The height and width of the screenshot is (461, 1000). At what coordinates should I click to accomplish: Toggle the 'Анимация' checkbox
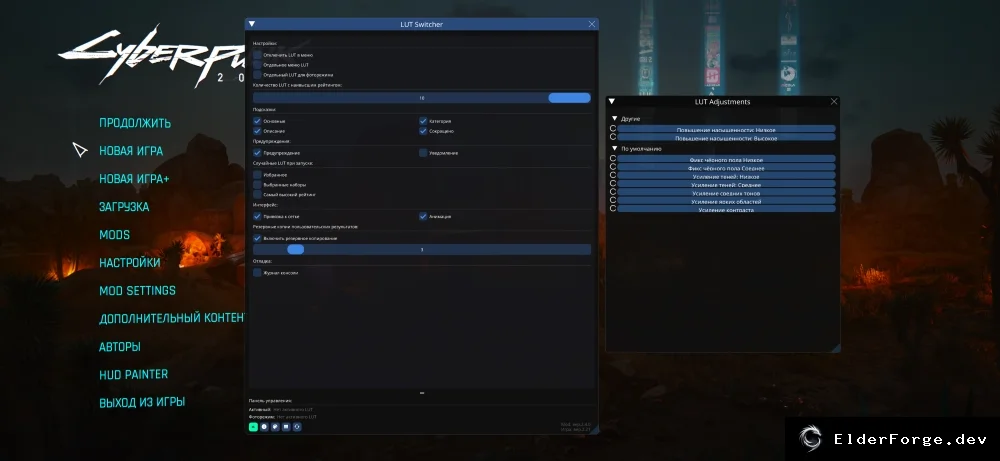click(423, 216)
